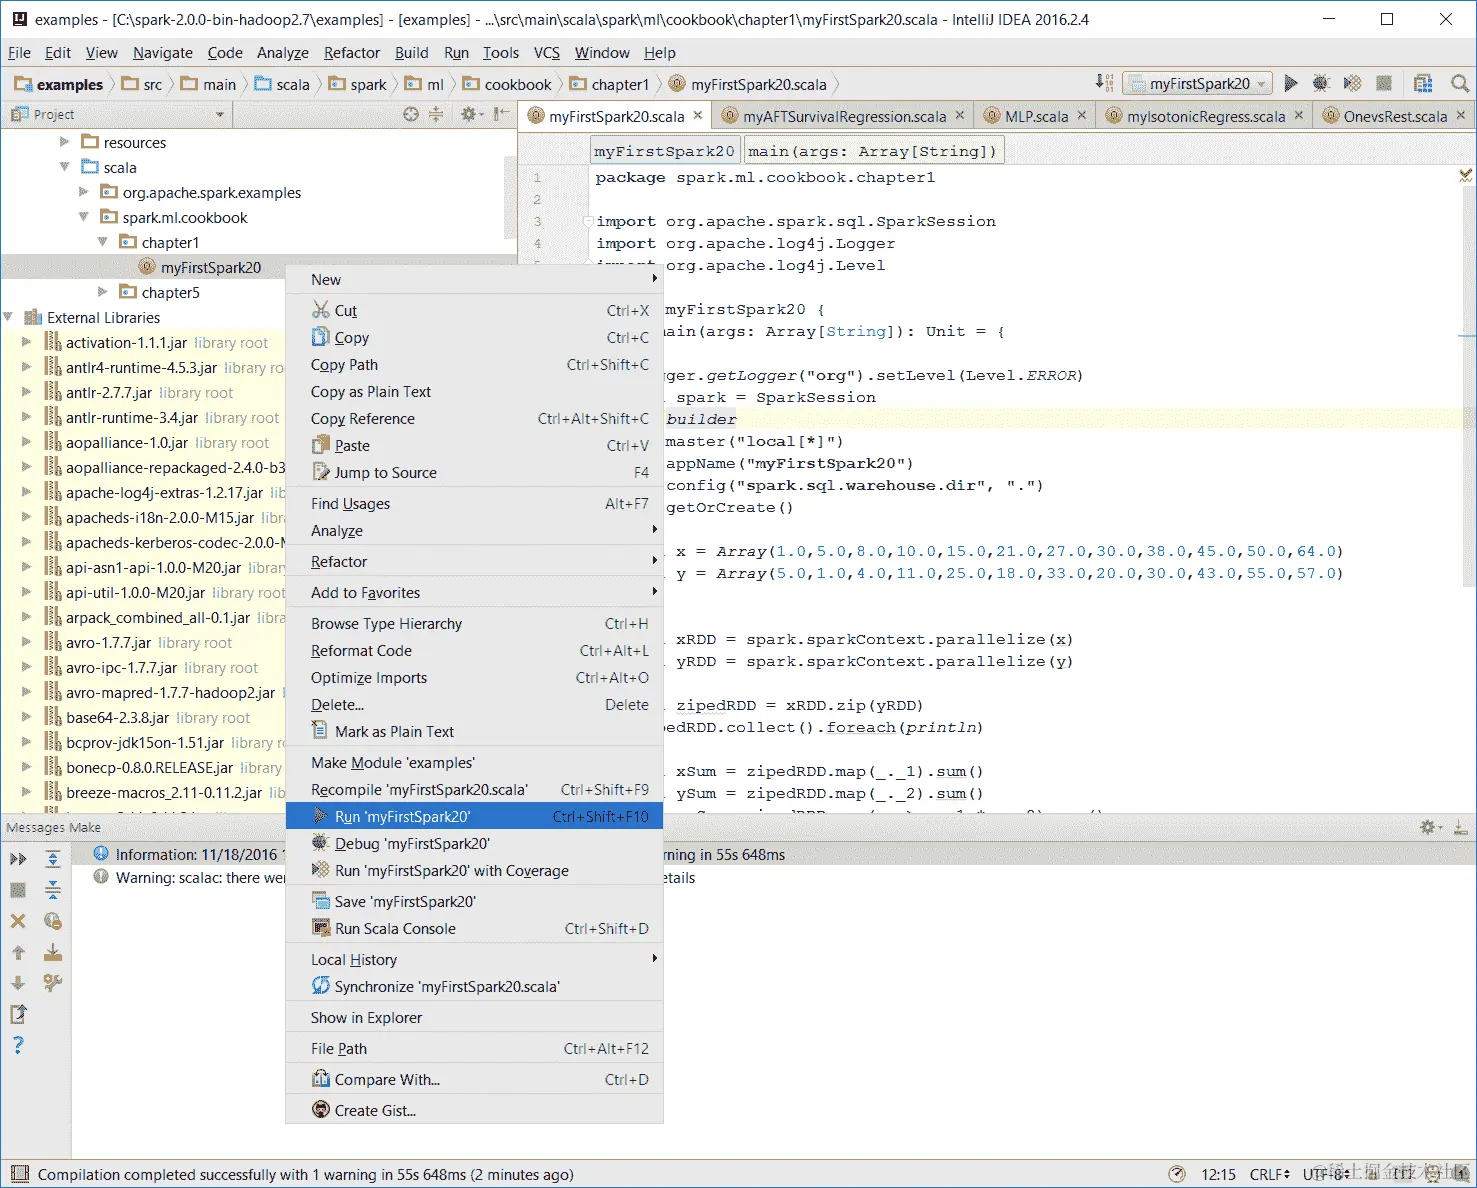This screenshot has height=1188, width=1477.
Task: Choose Debug 'myFirstSpark20' from context menu
Action: pyautogui.click(x=474, y=843)
